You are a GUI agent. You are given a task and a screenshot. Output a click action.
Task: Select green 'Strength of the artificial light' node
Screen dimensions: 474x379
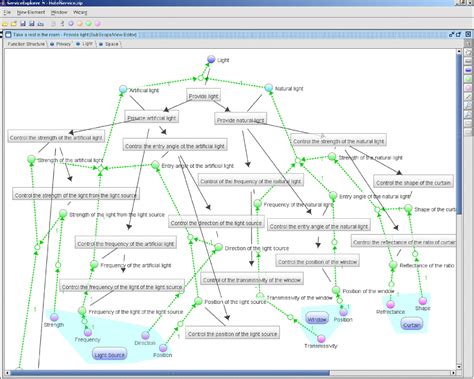[31, 159]
